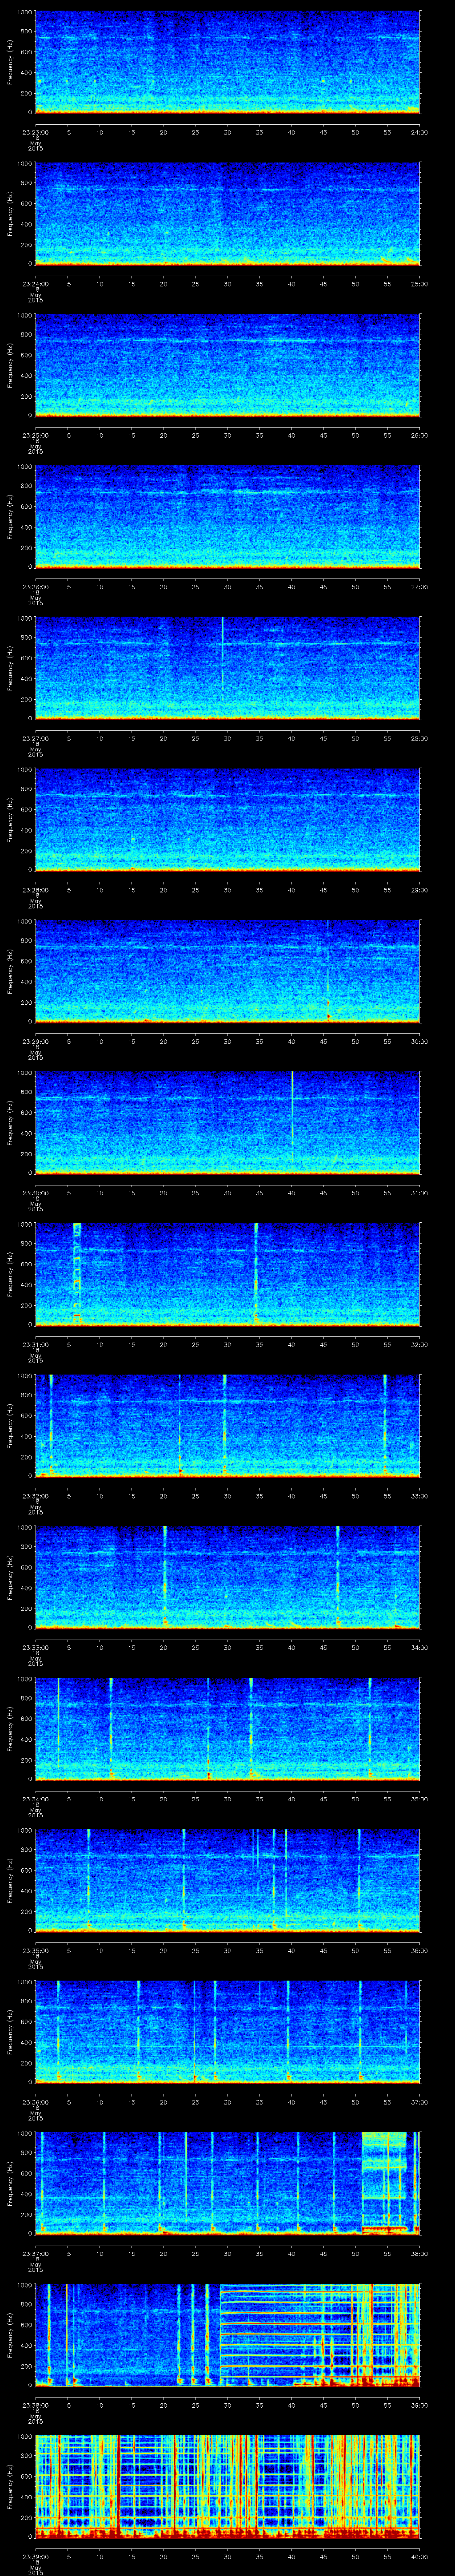This screenshot has height=2576, width=455.
Task: Click the '23:24:00' start time label
Action: [x=35, y=284]
